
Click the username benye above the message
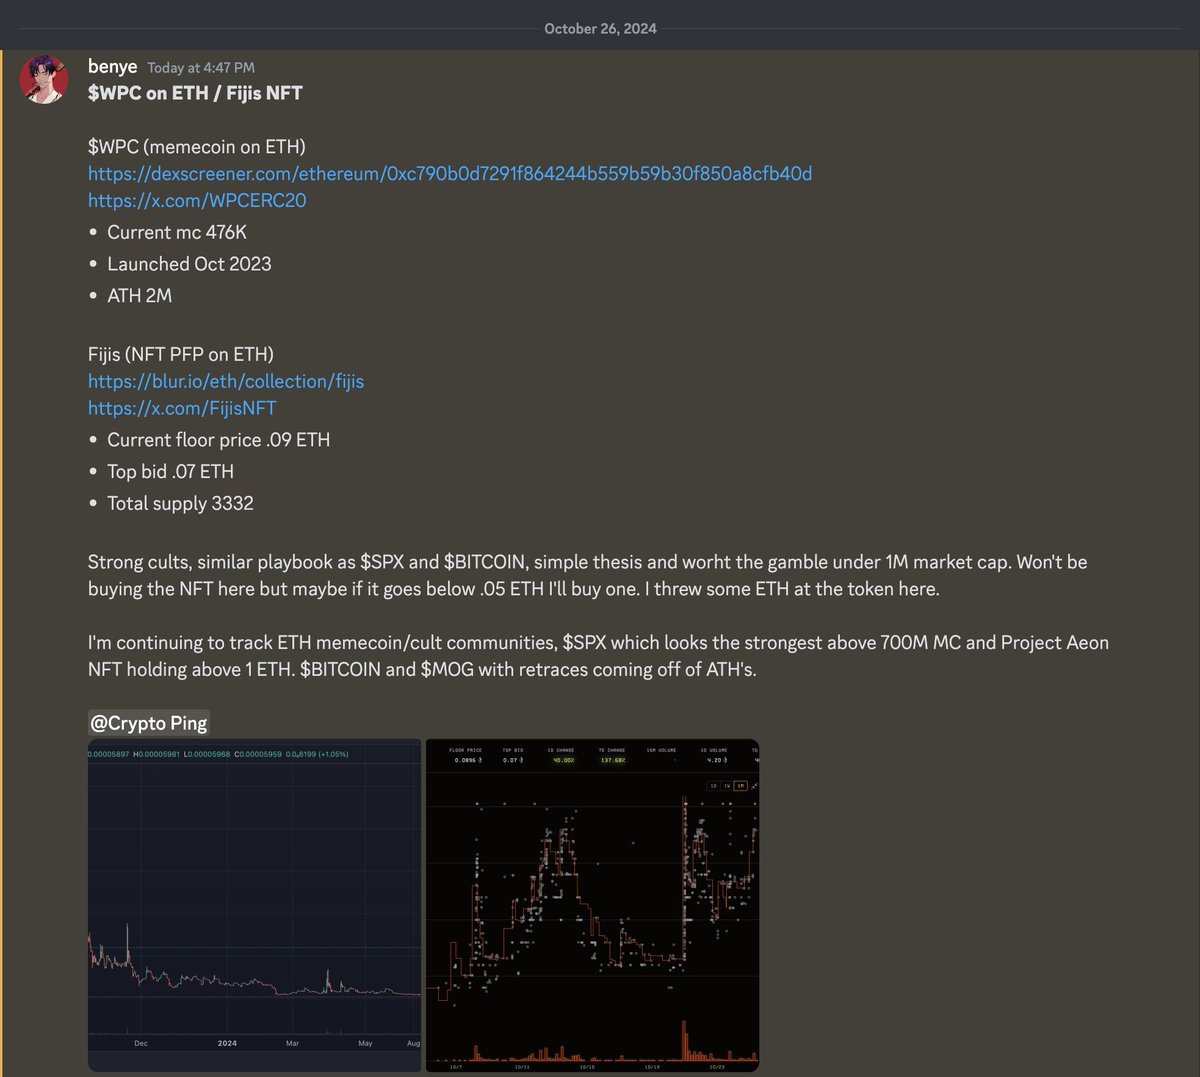tap(112, 67)
